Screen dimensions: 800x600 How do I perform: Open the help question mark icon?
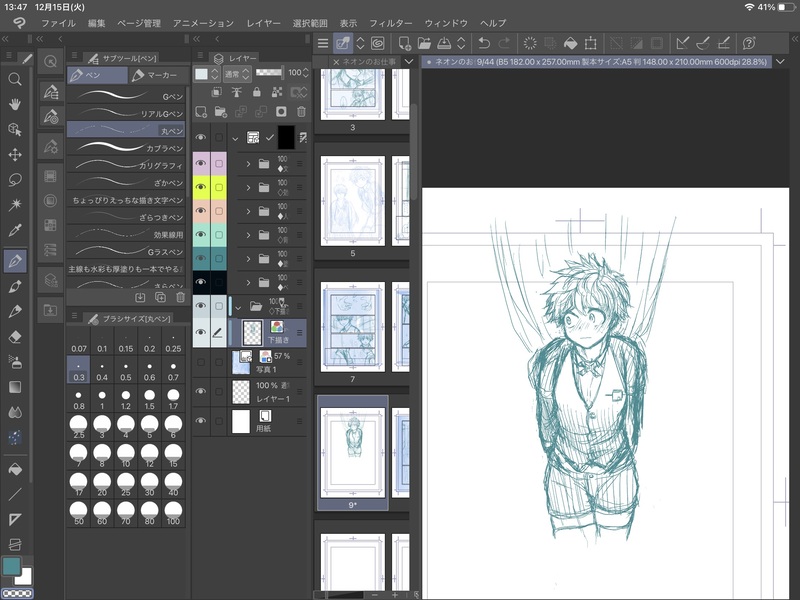point(749,43)
